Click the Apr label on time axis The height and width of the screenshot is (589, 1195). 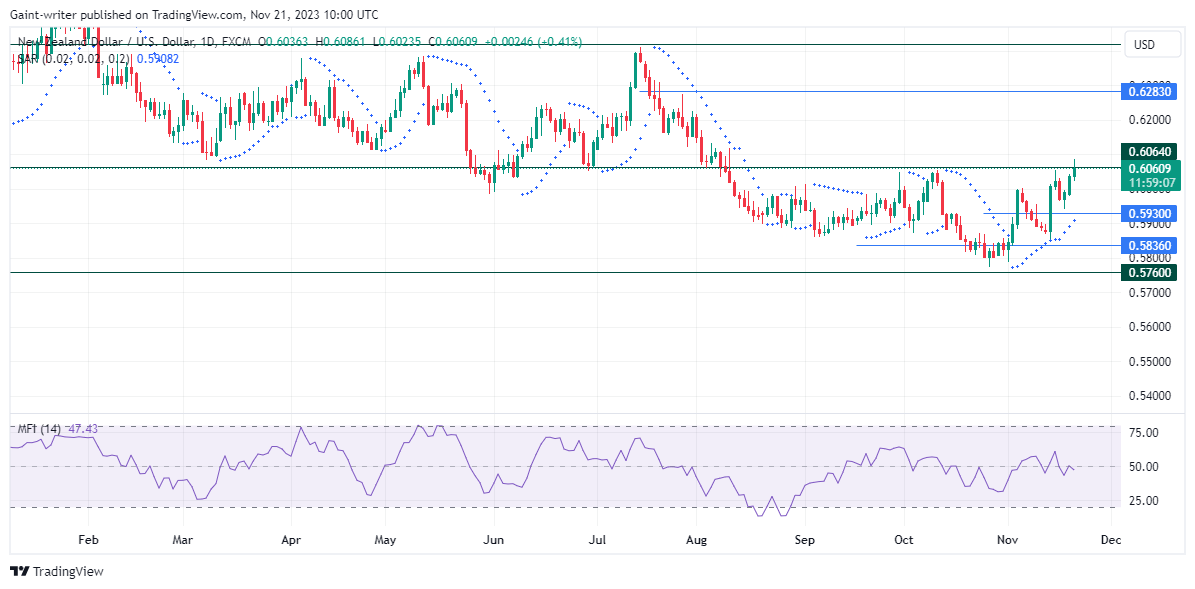click(292, 539)
